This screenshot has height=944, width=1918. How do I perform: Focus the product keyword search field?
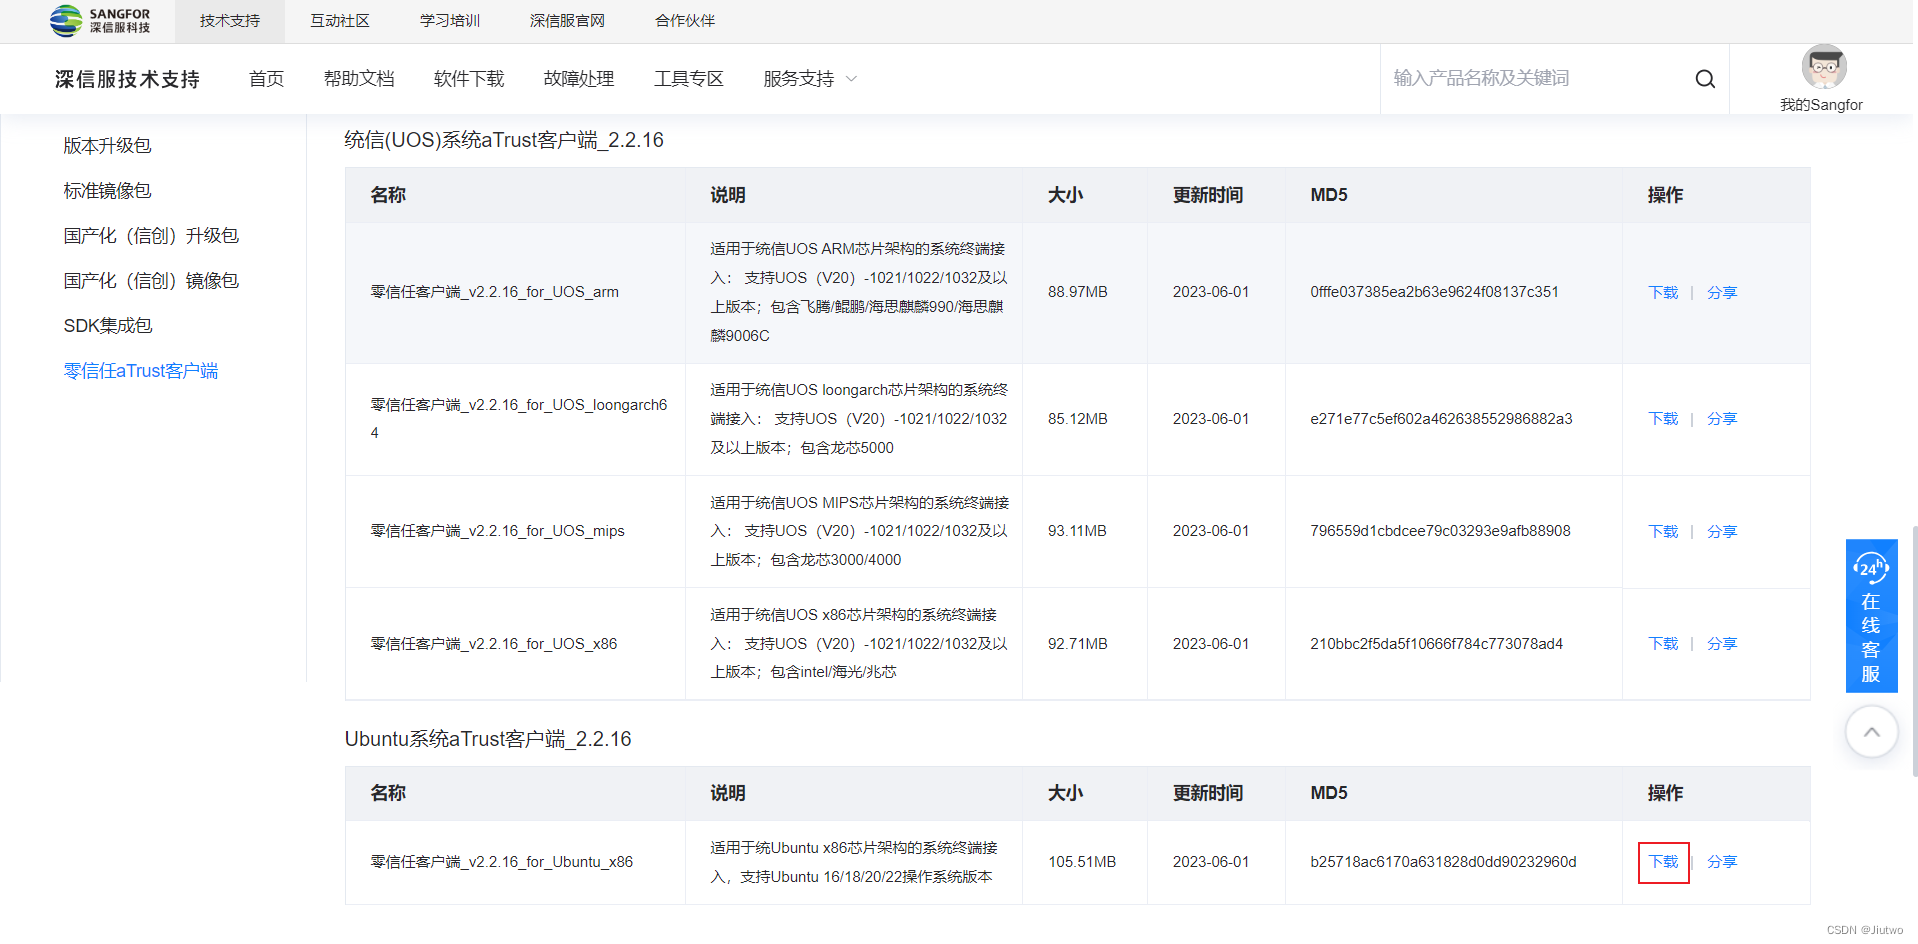(x=1535, y=78)
